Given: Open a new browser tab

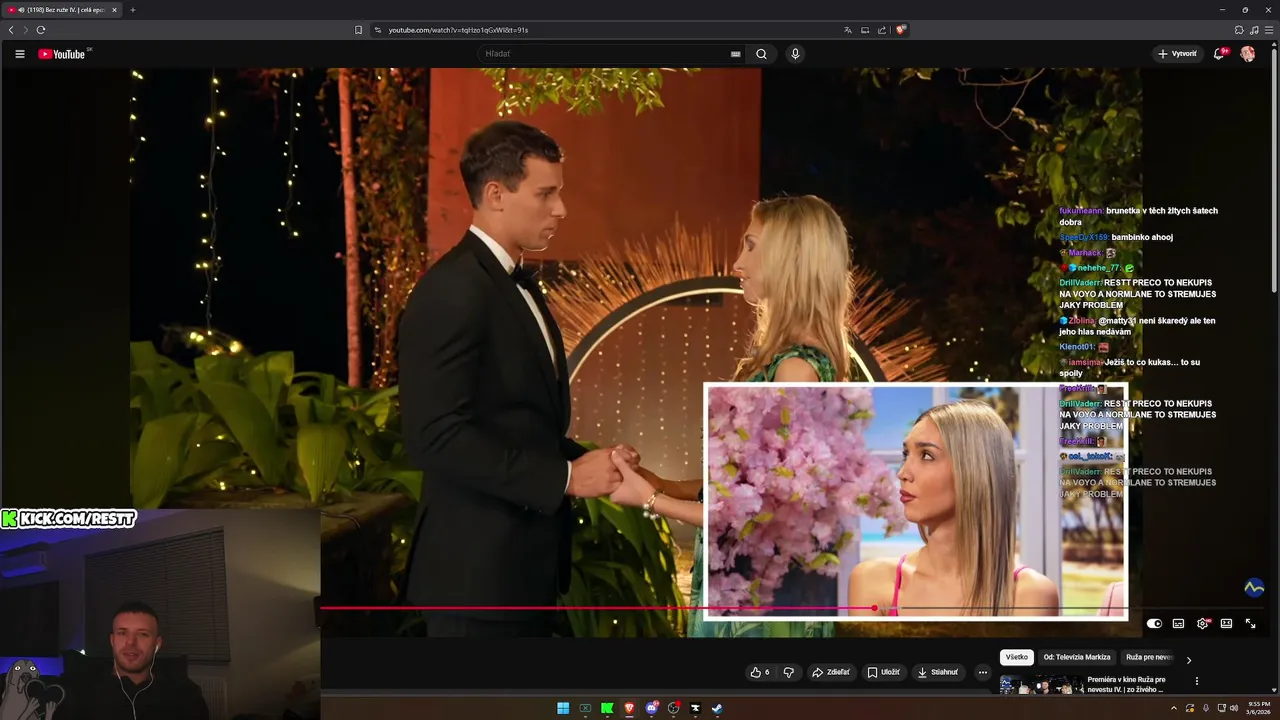Looking at the screenshot, I should [x=132, y=10].
